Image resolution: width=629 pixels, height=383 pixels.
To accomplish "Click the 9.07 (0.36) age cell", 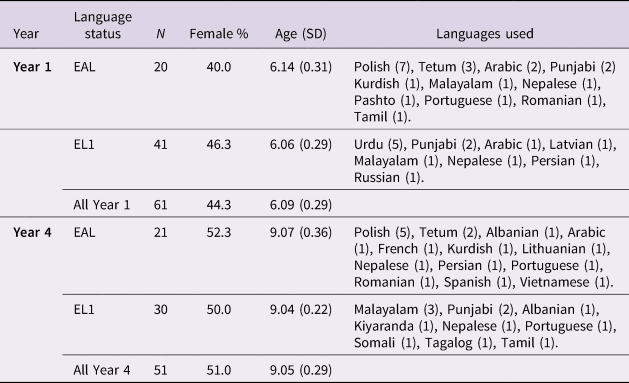I will point(300,232).
